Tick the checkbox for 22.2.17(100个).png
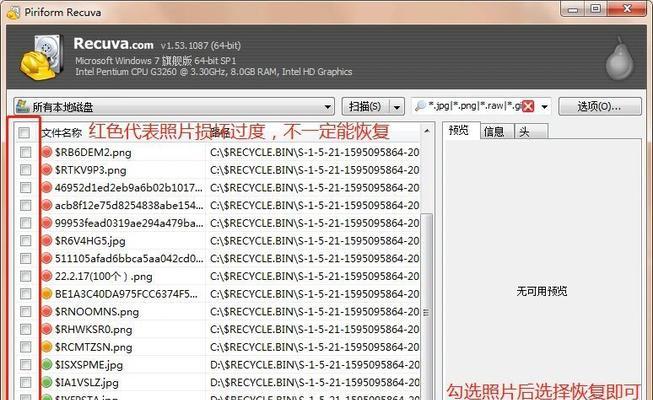The height and width of the screenshot is (400, 653). 25,276
